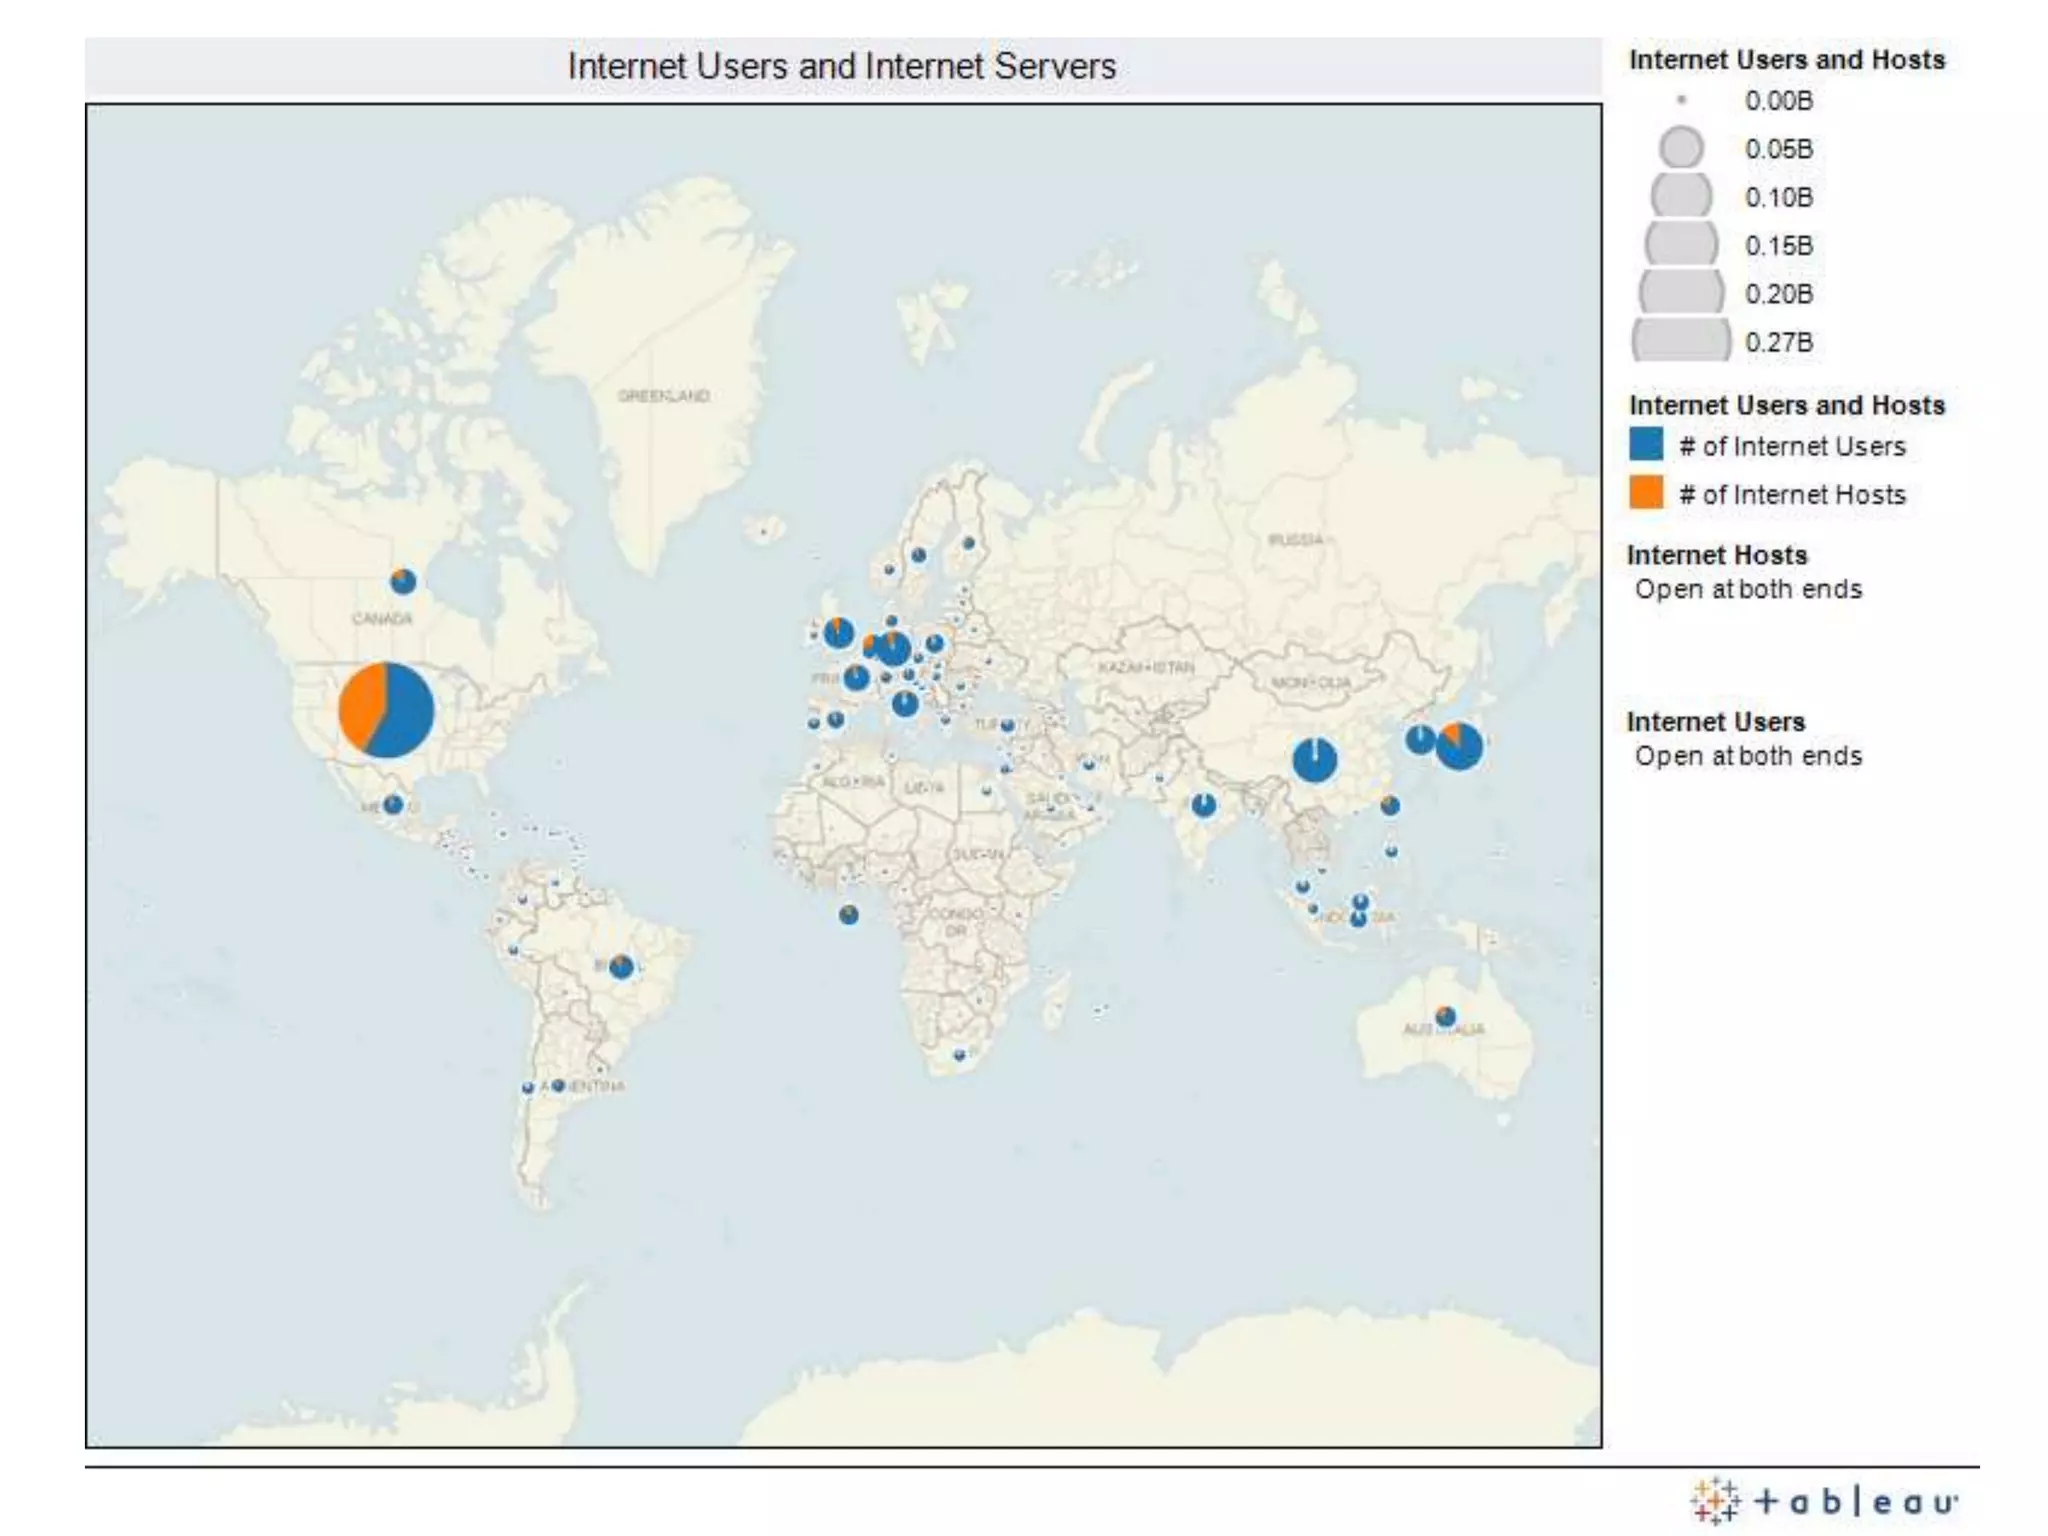The height and width of the screenshot is (1536, 2048).
Task: Click the Brazil pie chart marker
Action: pyautogui.click(x=621, y=966)
